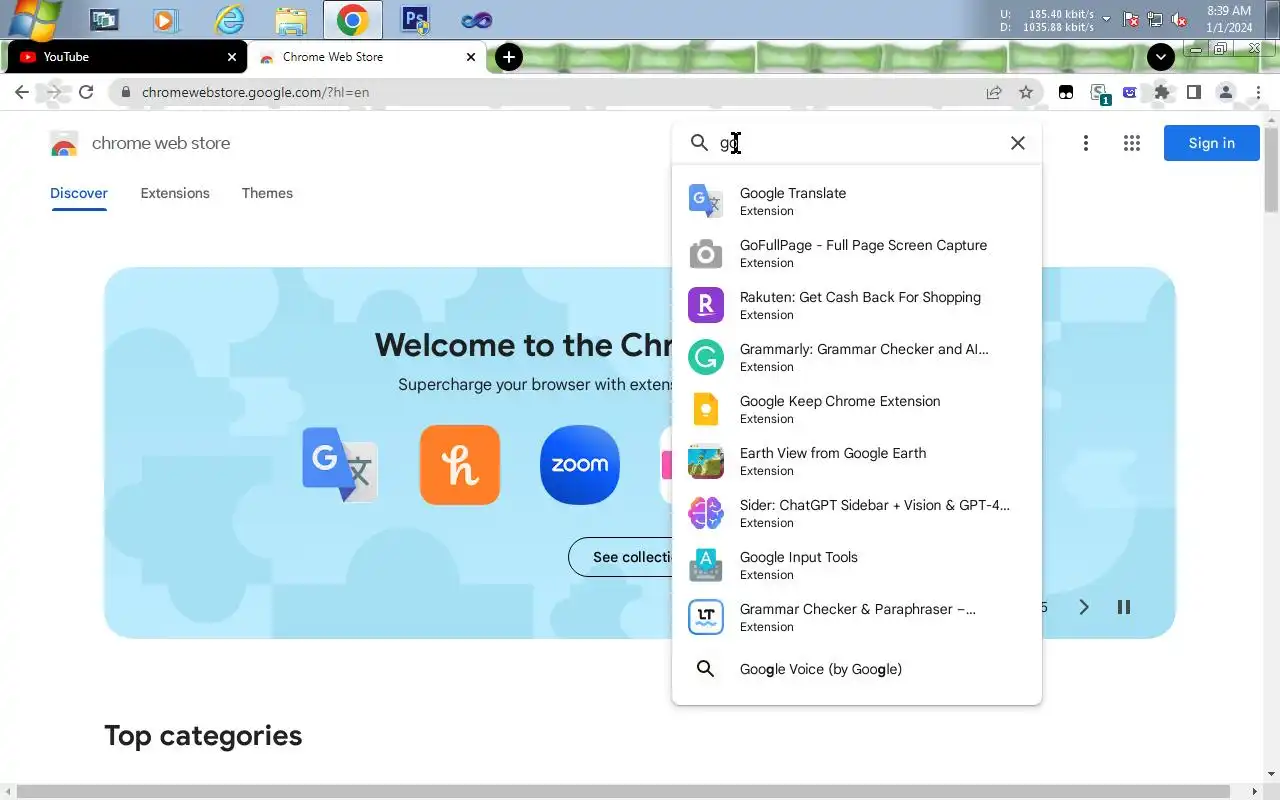Open the See collection button

pos(620,557)
